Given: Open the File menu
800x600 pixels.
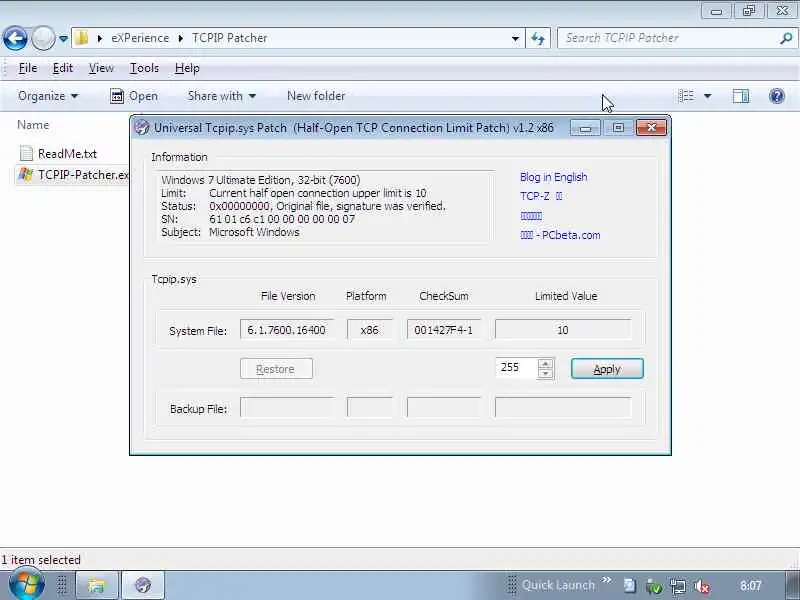Looking at the screenshot, I should (x=28, y=68).
